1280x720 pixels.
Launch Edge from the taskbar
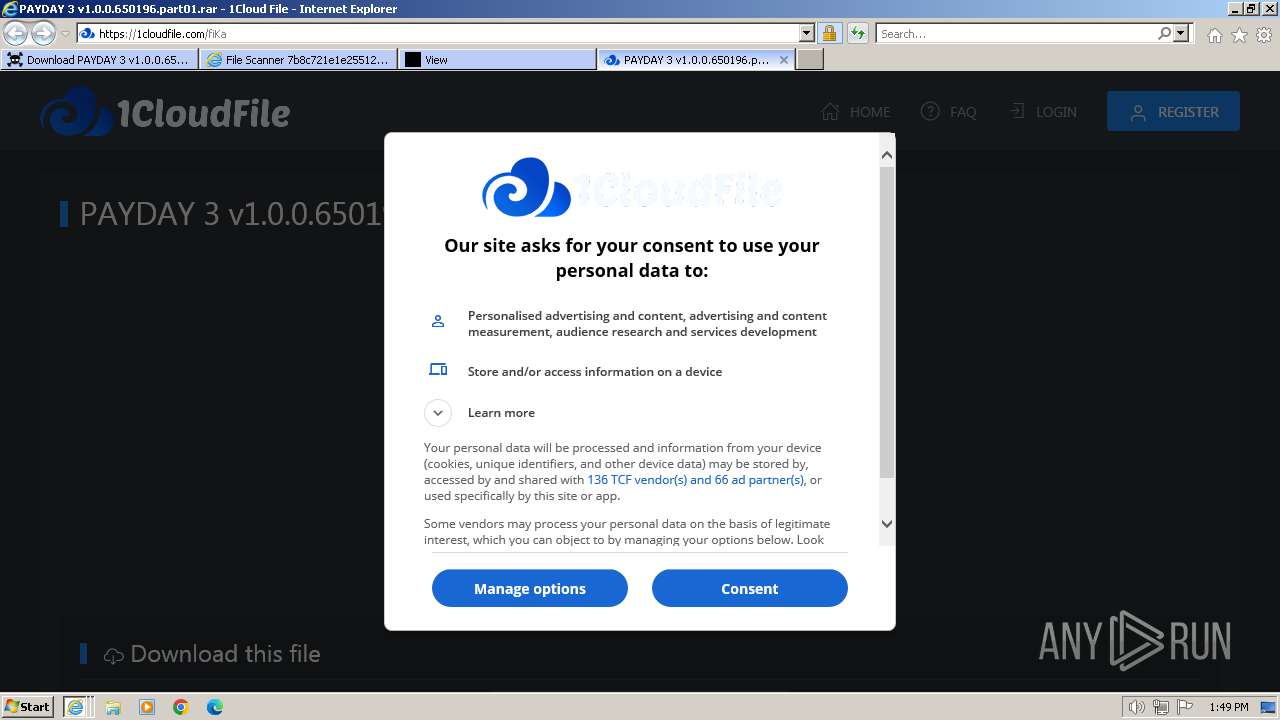(x=215, y=707)
